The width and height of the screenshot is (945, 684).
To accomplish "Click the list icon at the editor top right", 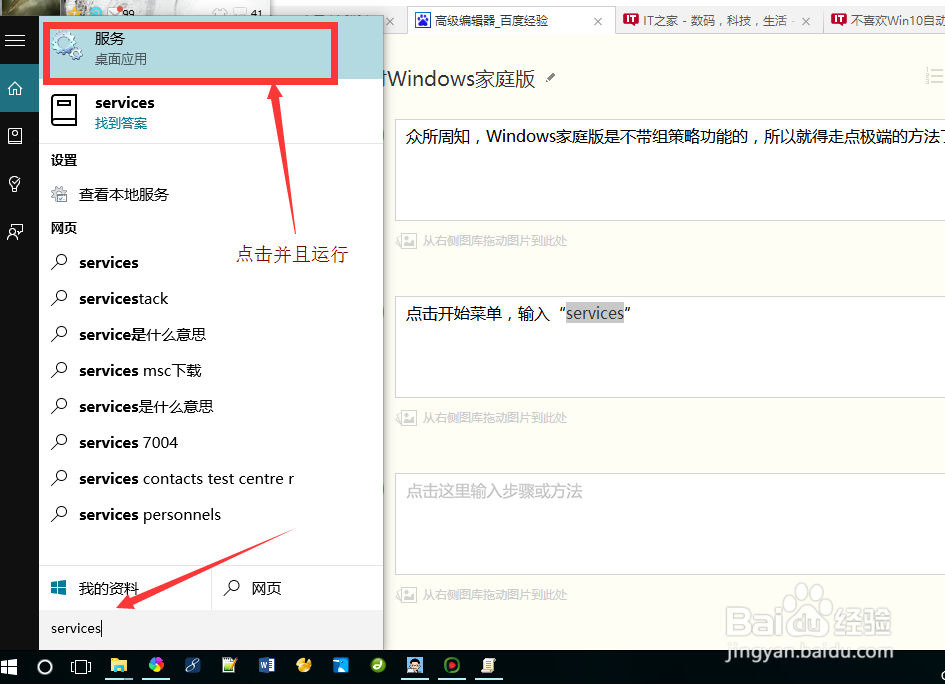I will pyautogui.click(x=934, y=74).
